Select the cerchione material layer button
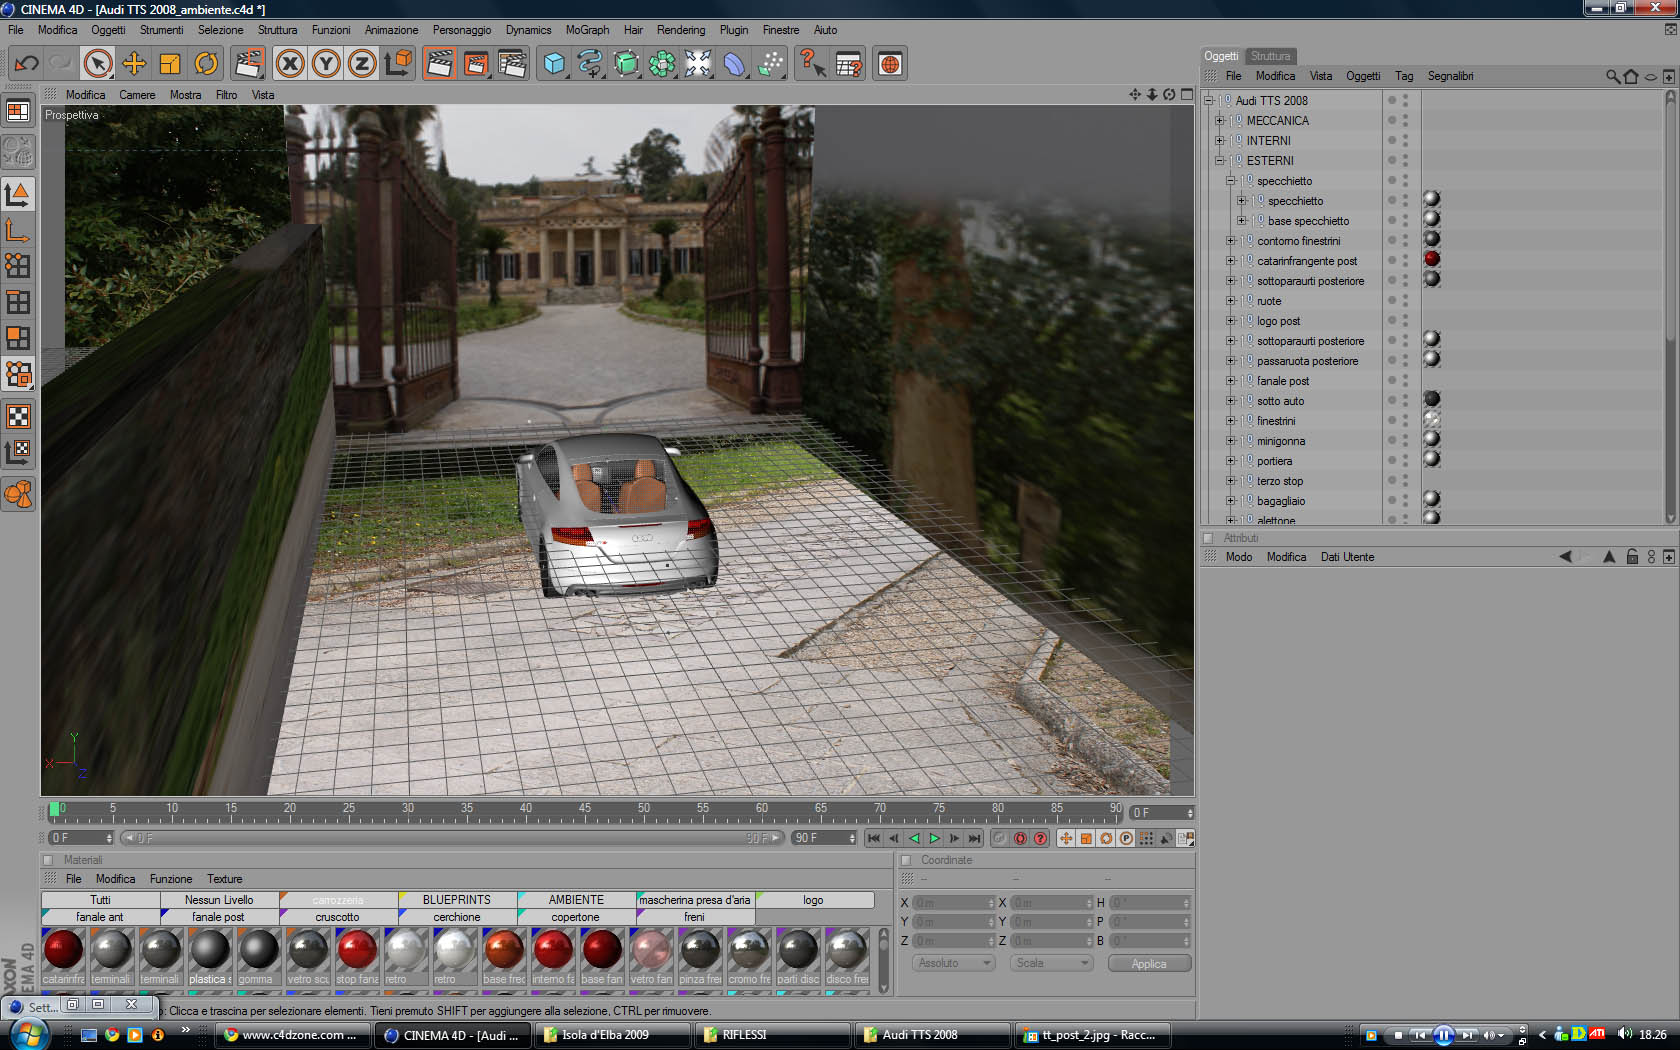 click(x=457, y=917)
